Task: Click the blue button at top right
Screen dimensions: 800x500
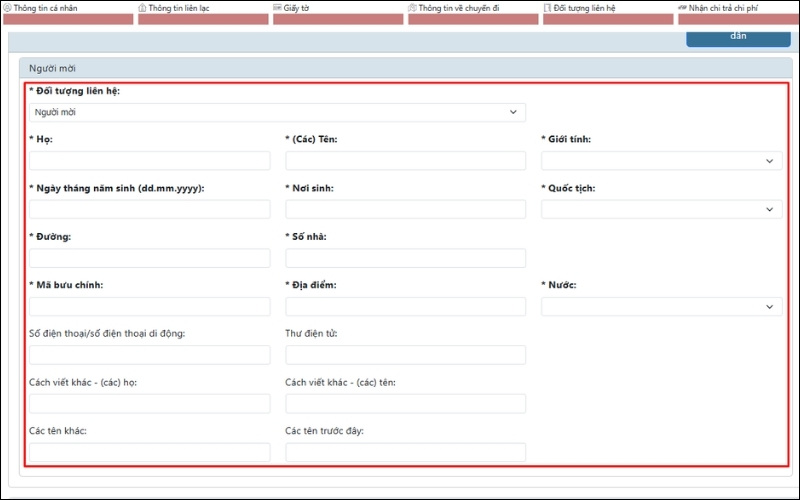Action: click(738, 38)
